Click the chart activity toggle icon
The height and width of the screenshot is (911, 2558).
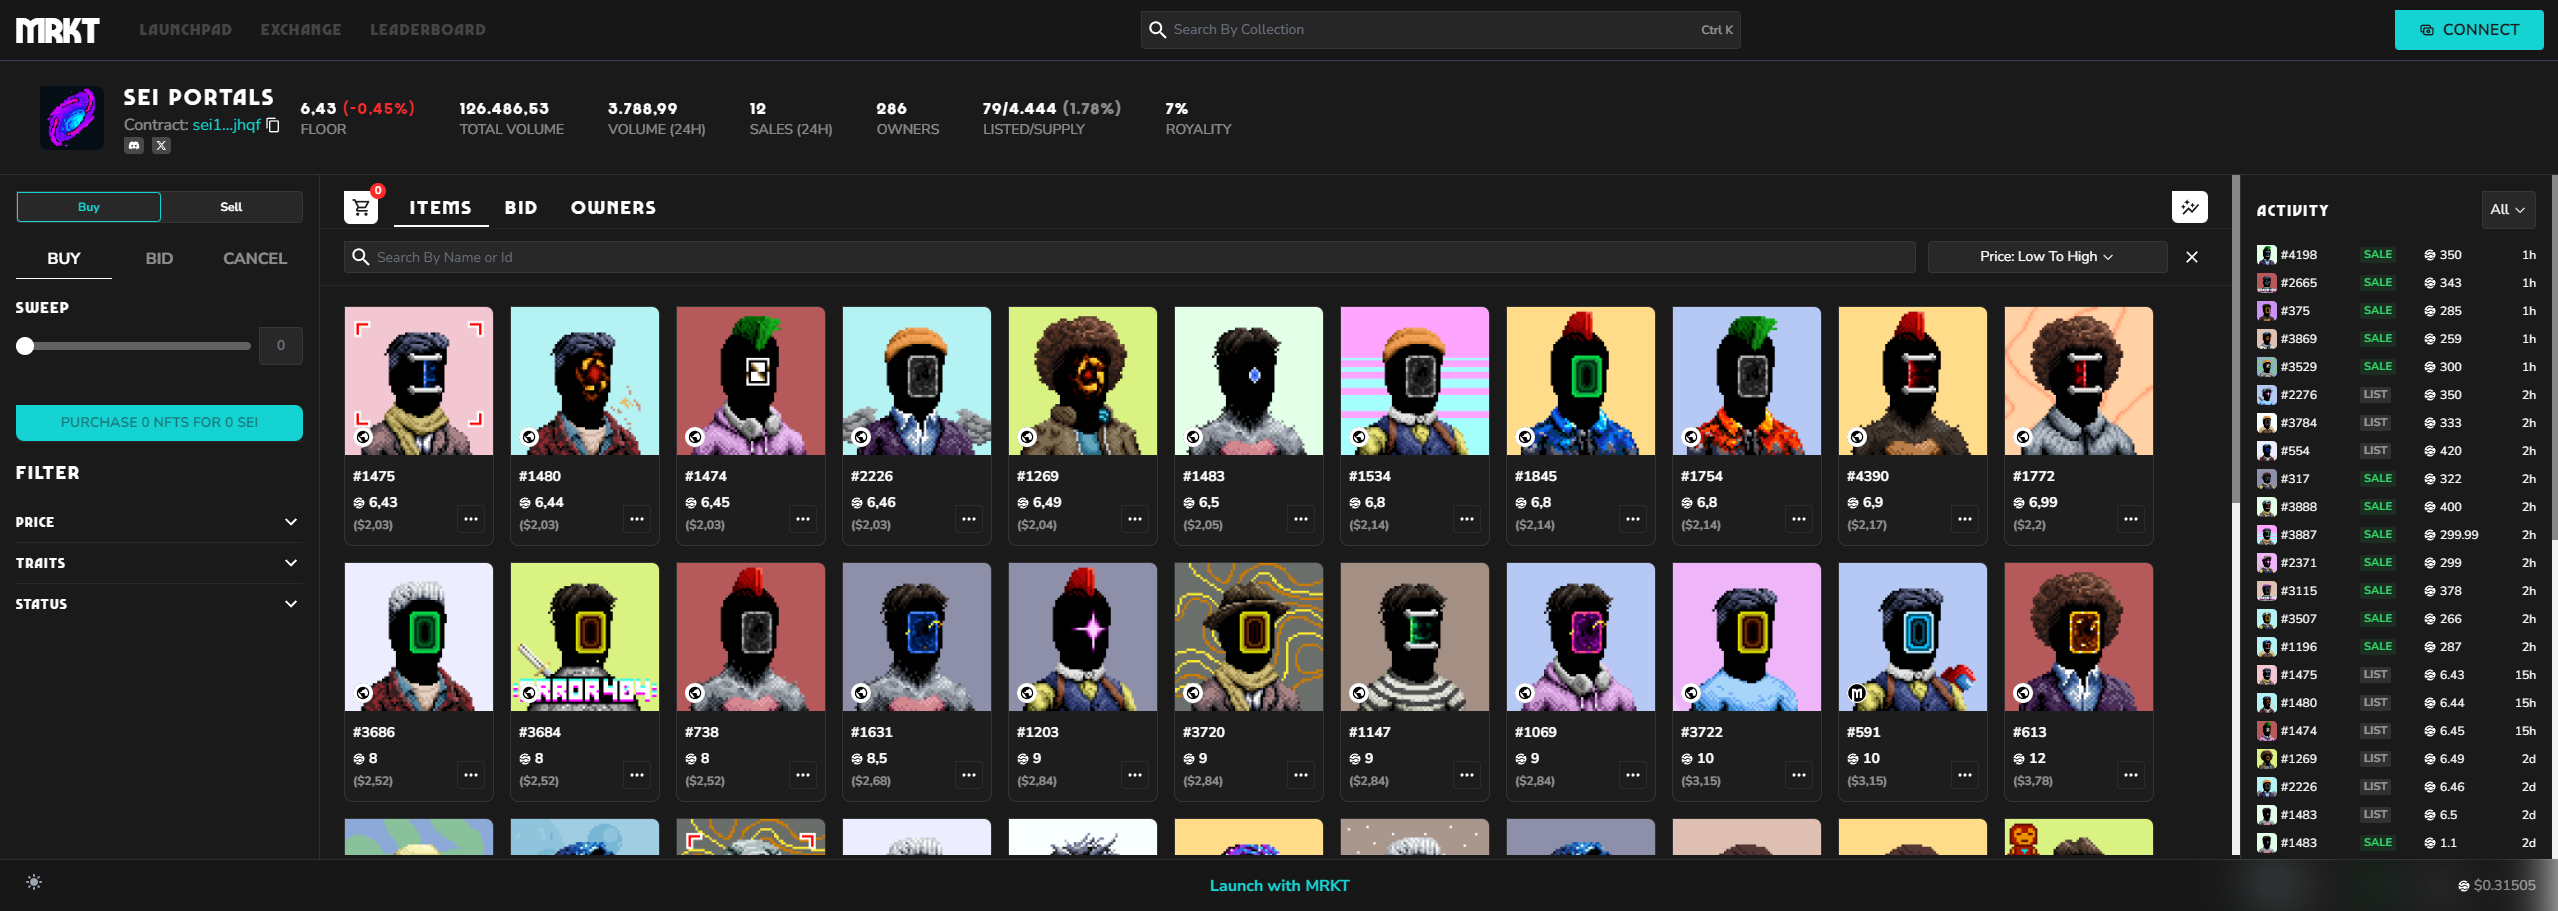click(x=2189, y=207)
